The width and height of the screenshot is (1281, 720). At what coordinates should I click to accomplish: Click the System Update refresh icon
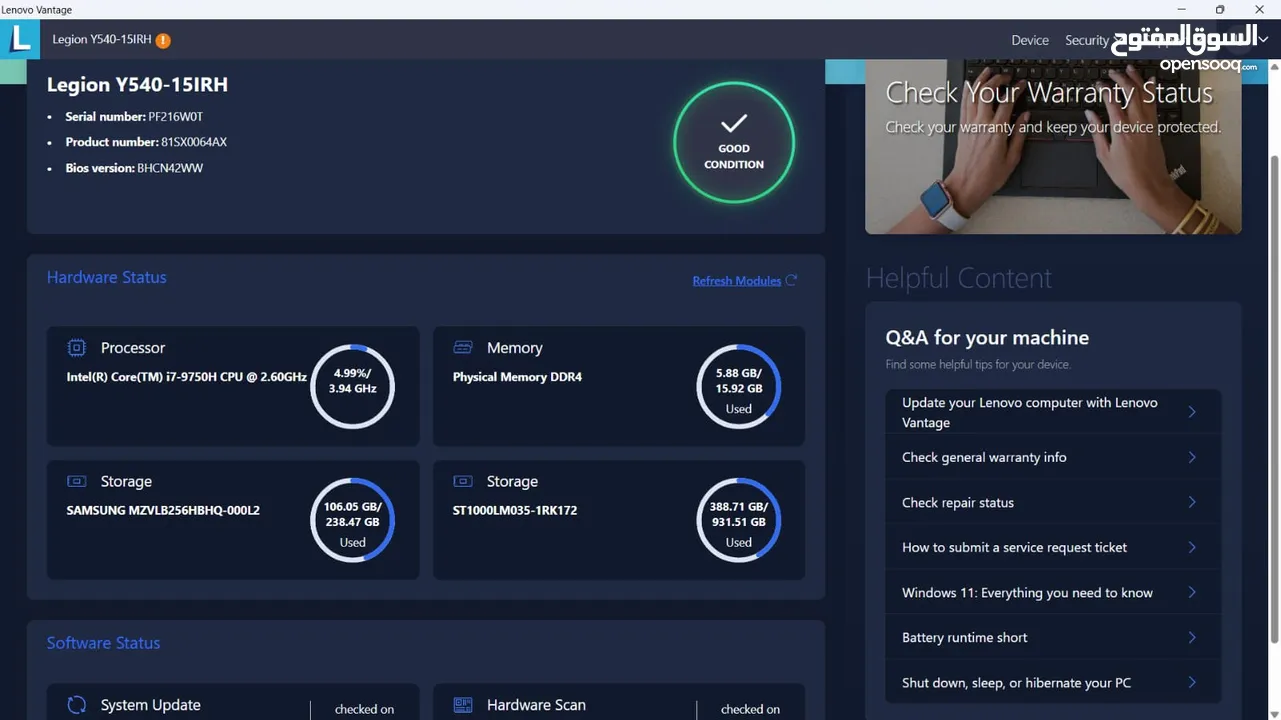click(x=76, y=704)
